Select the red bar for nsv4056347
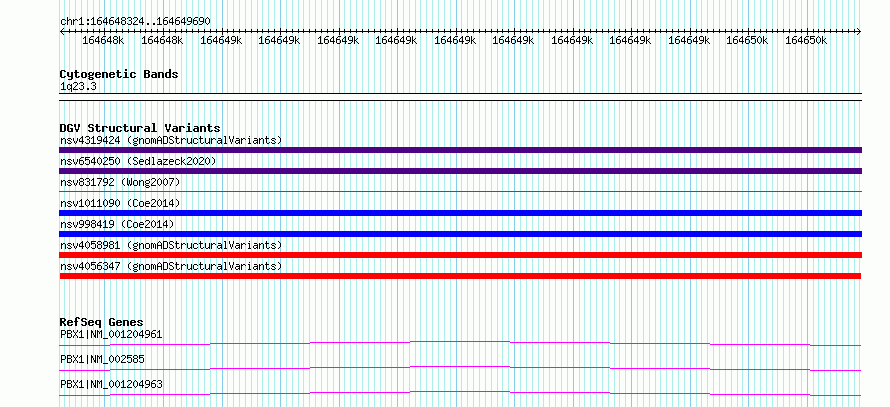This screenshot has width=890, height=407. coord(460,276)
